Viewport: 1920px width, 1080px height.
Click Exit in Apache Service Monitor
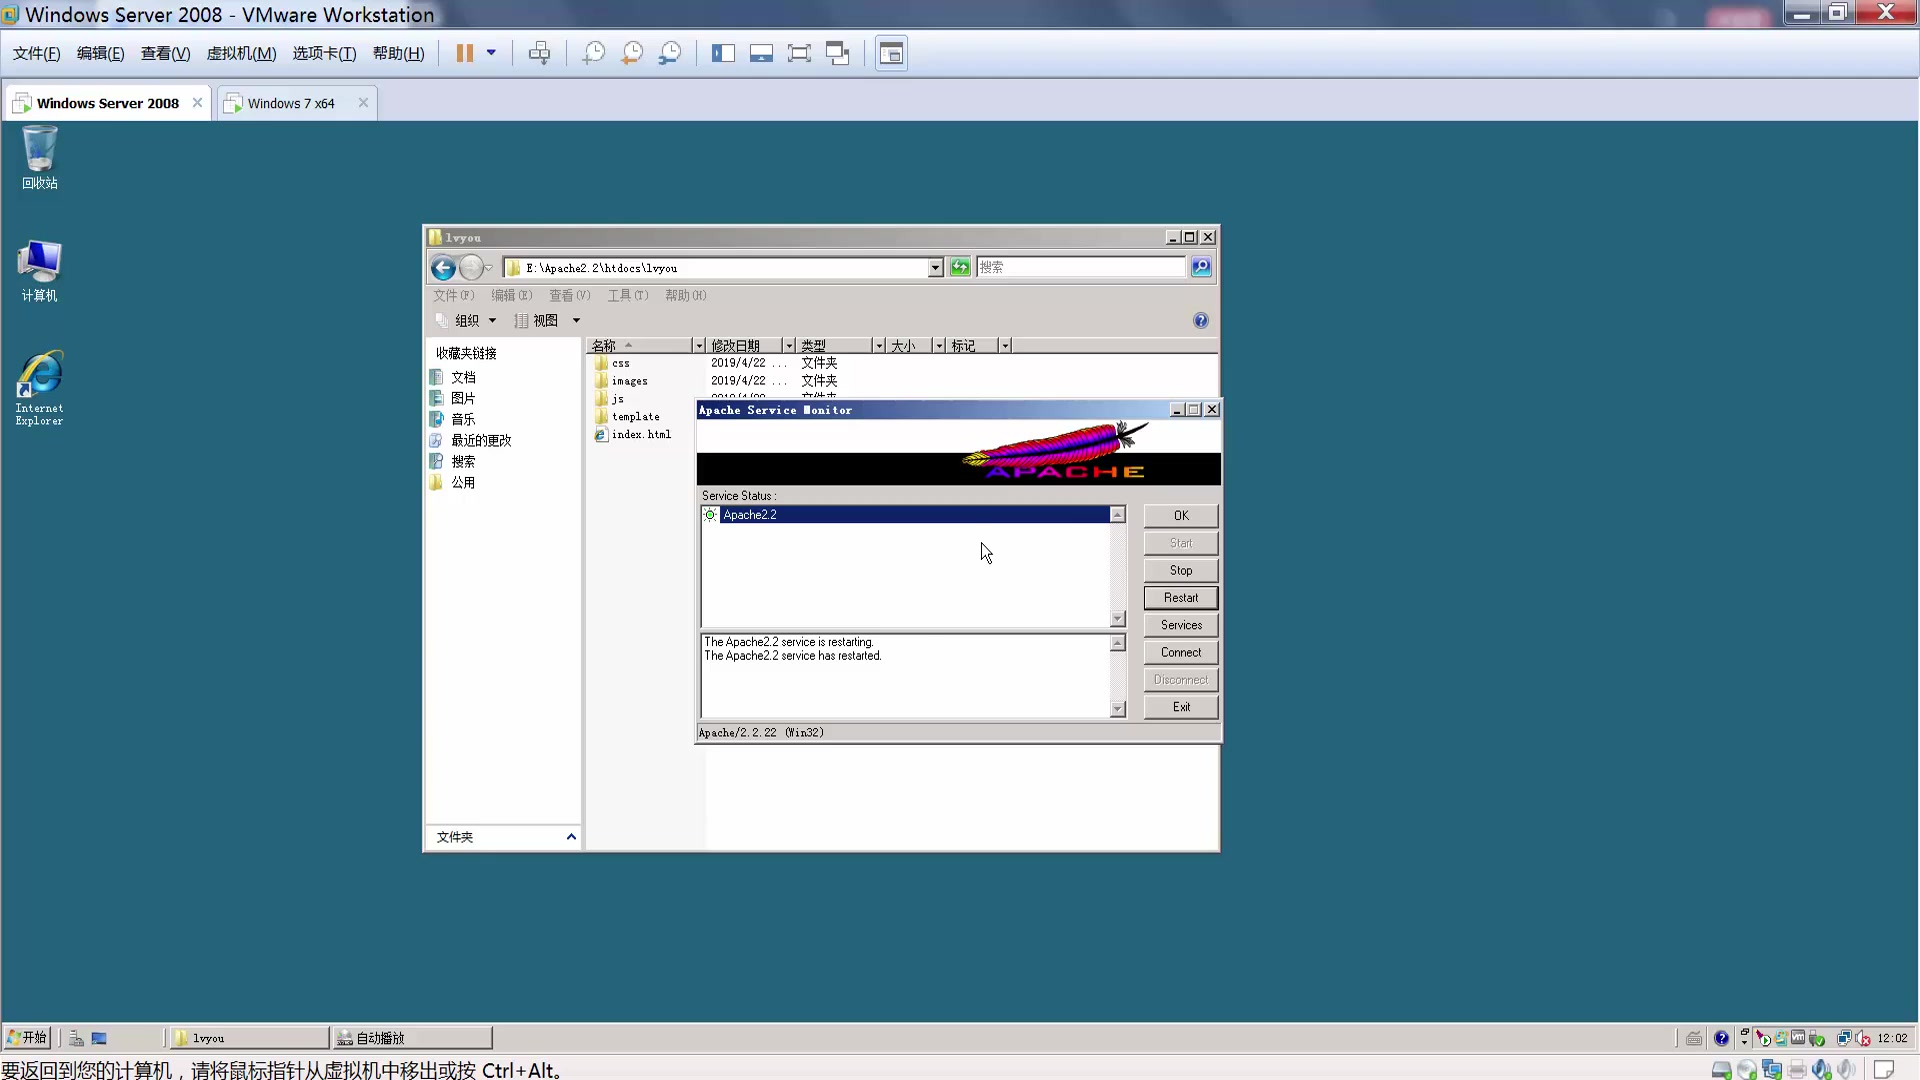(1181, 707)
